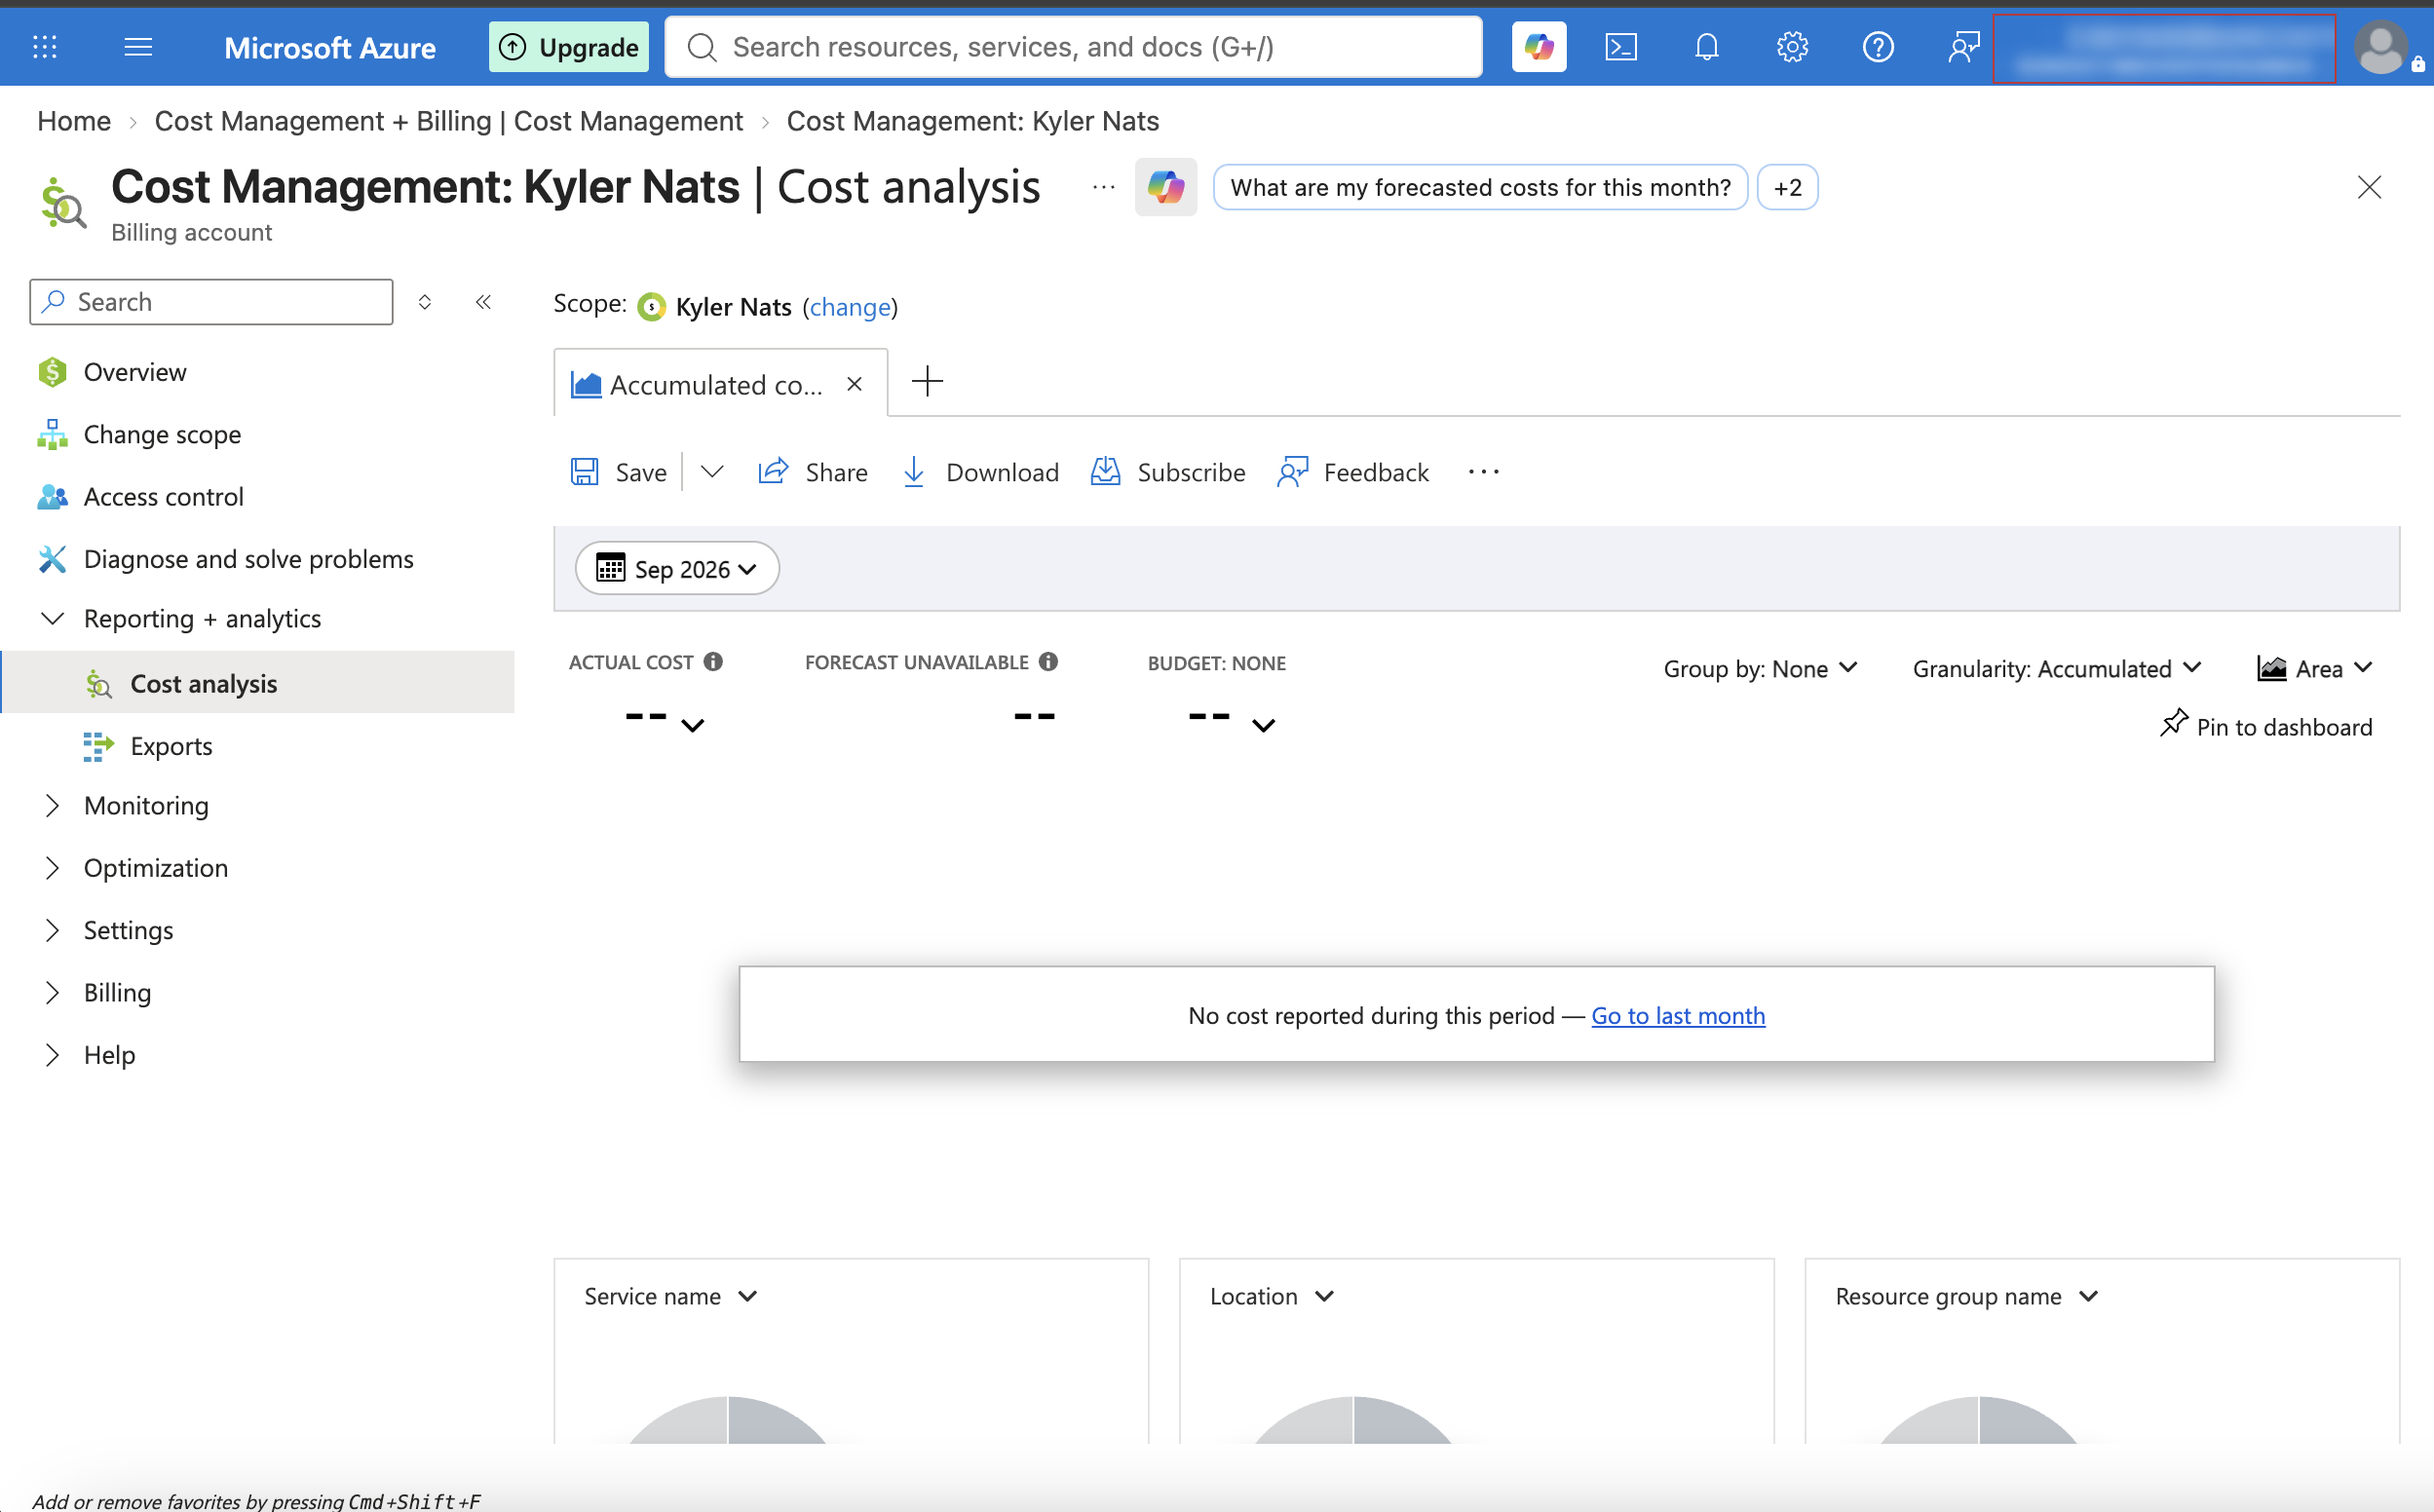Click Share in the toolbar
The height and width of the screenshot is (1512, 2434).
813,472
